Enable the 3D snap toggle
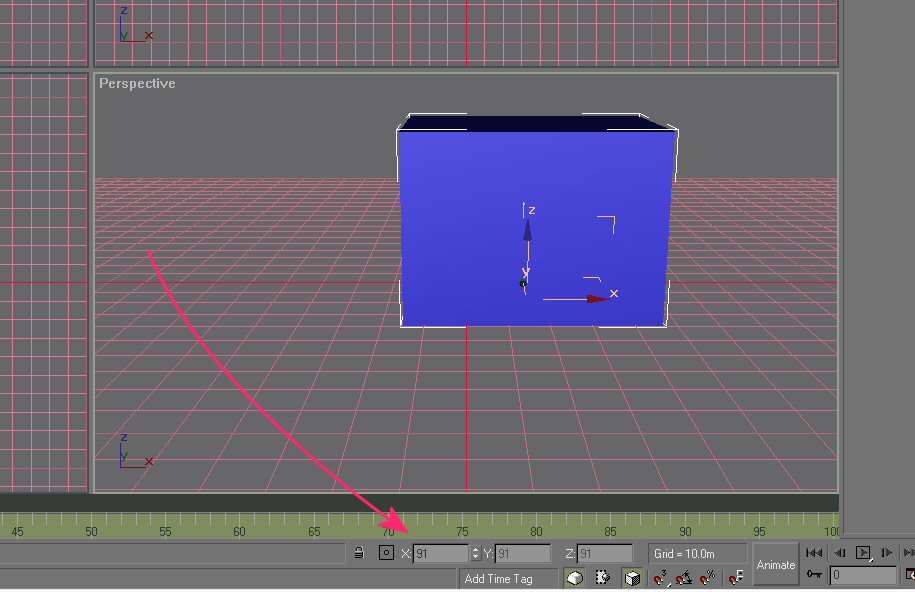915x592 pixels. pos(661,577)
